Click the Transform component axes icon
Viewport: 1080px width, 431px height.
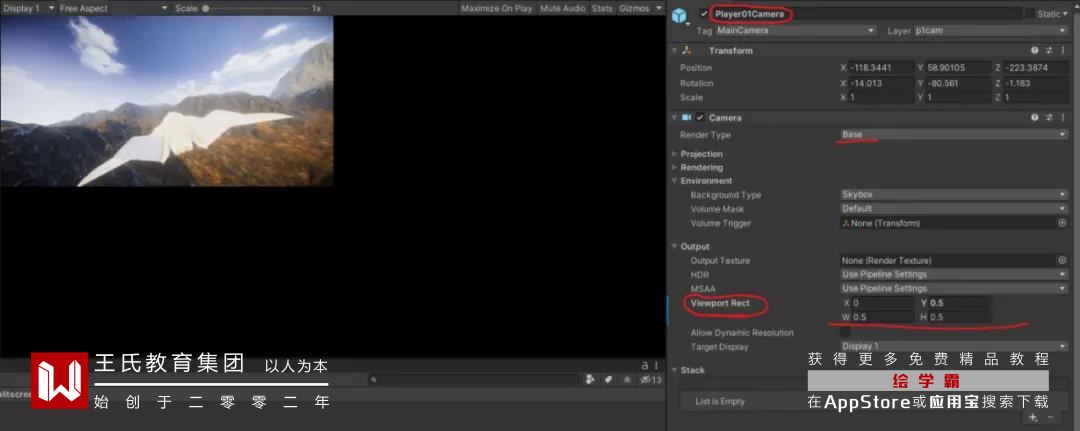(x=686, y=51)
